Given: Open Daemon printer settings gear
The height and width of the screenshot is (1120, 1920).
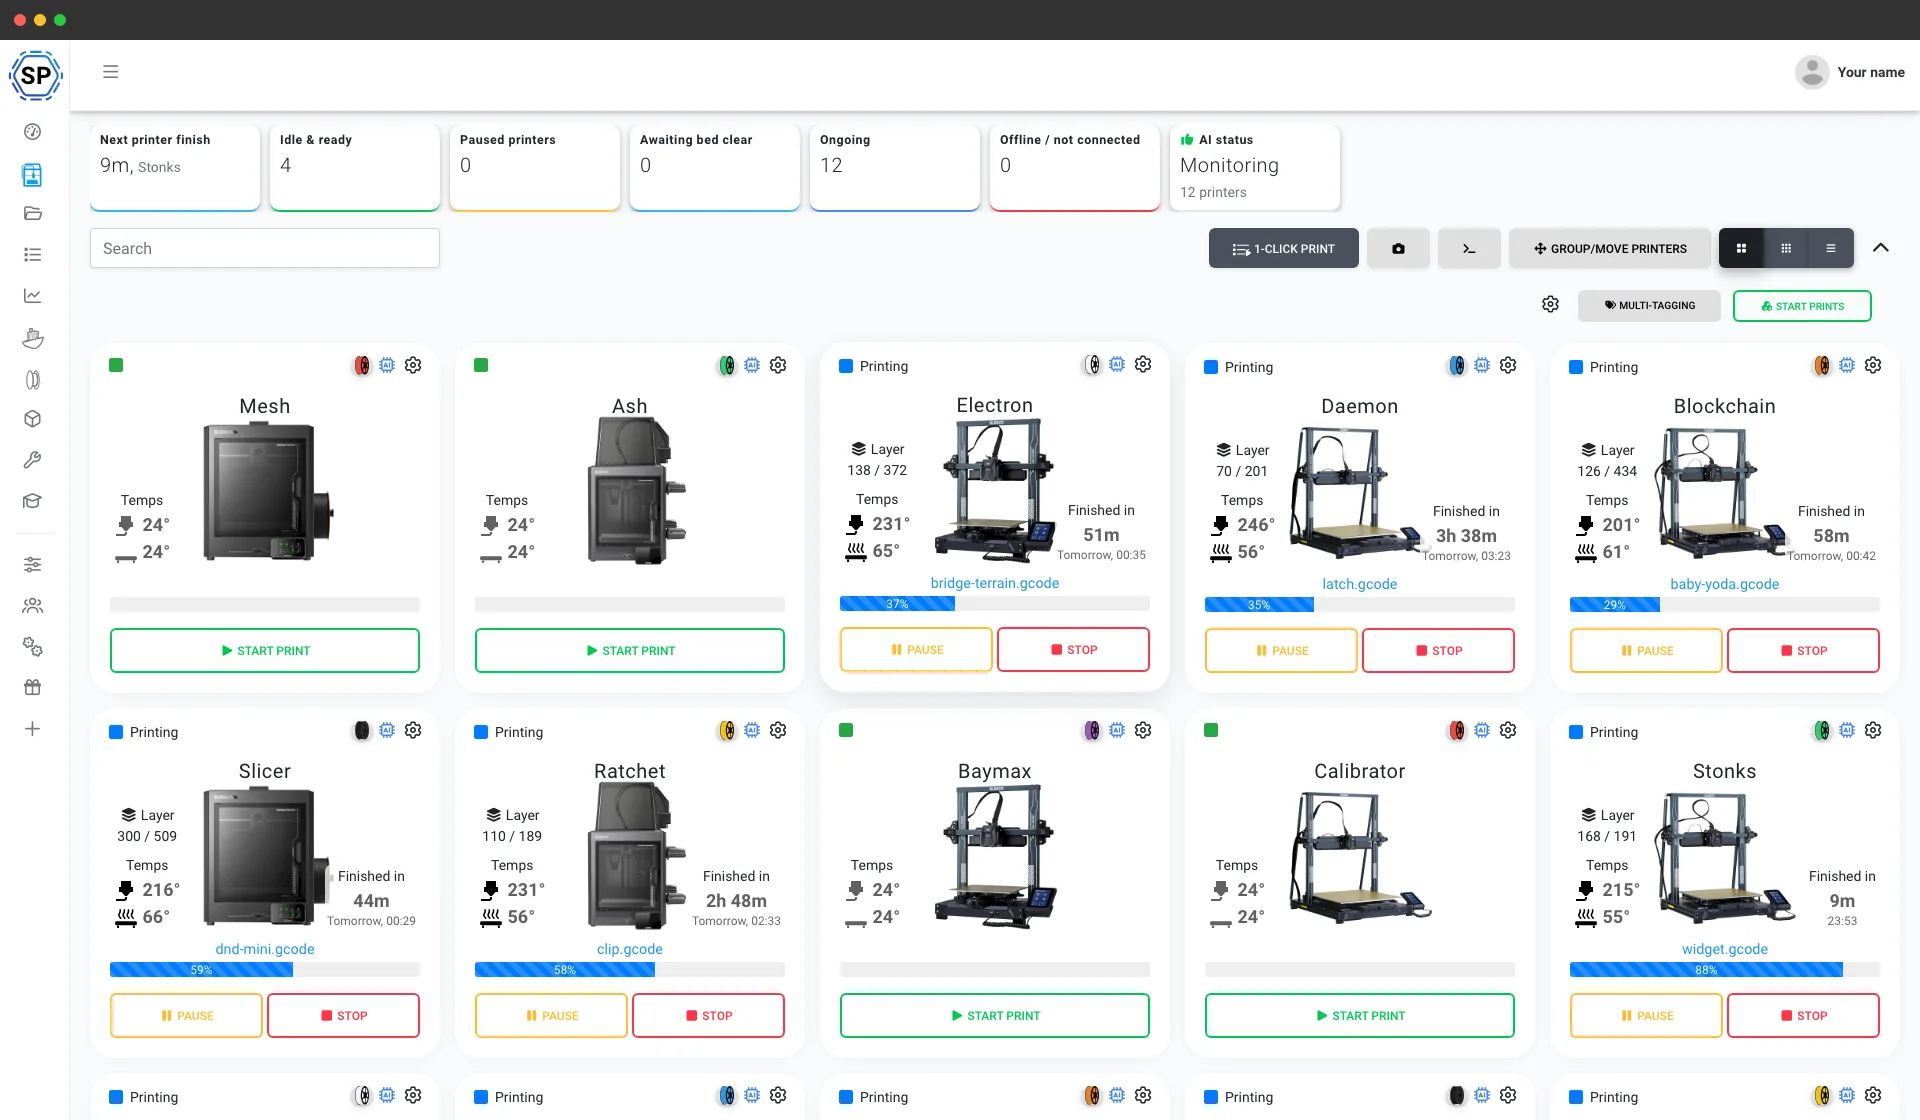Looking at the screenshot, I should (1508, 365).
